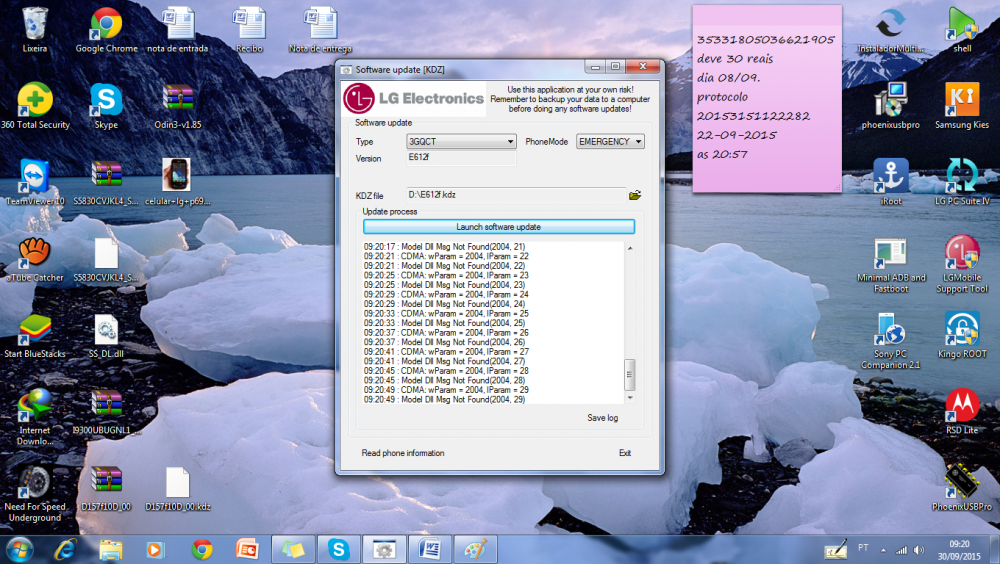
Task: Open the celular+lg+p69 image file
Action: point(177,182)
